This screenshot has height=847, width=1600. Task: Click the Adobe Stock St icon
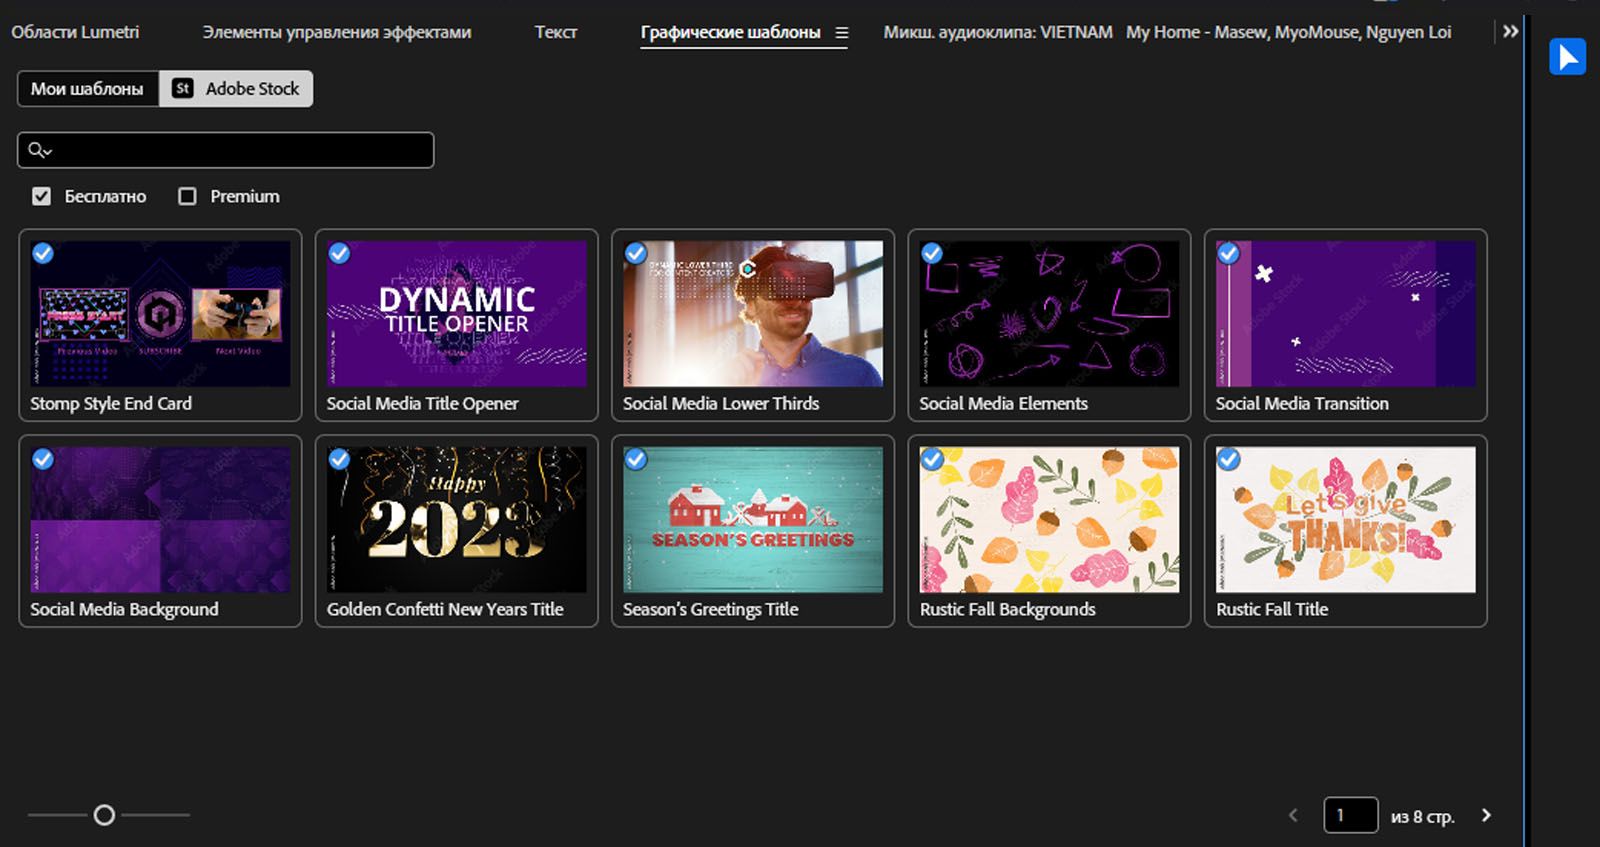[x=182, y=88]
